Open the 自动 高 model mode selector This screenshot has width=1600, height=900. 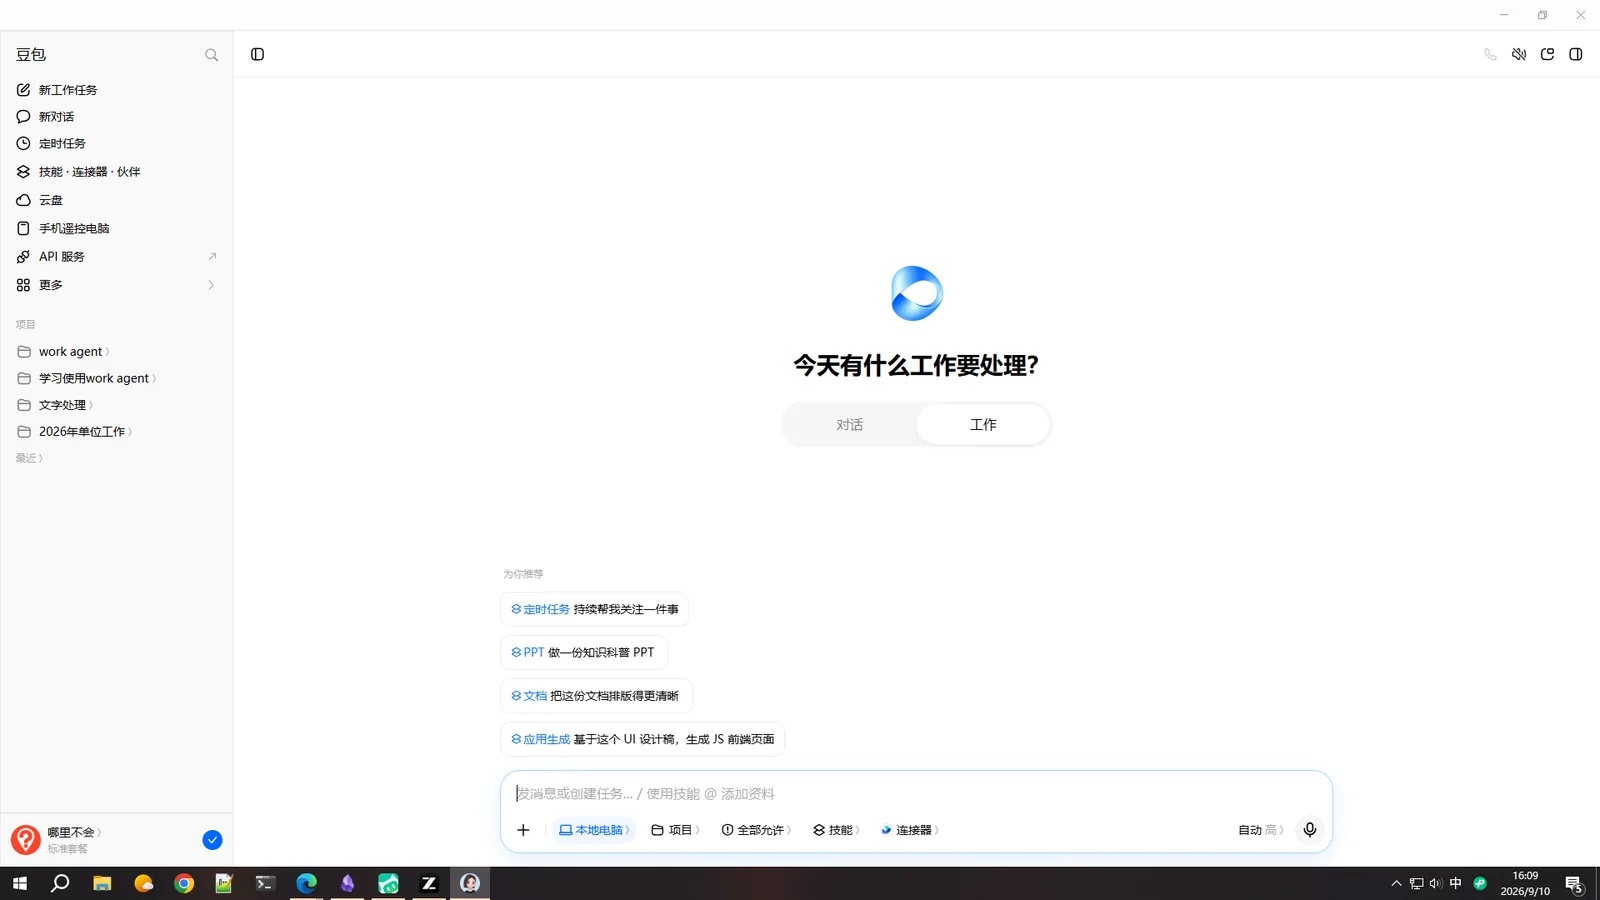1261,830
